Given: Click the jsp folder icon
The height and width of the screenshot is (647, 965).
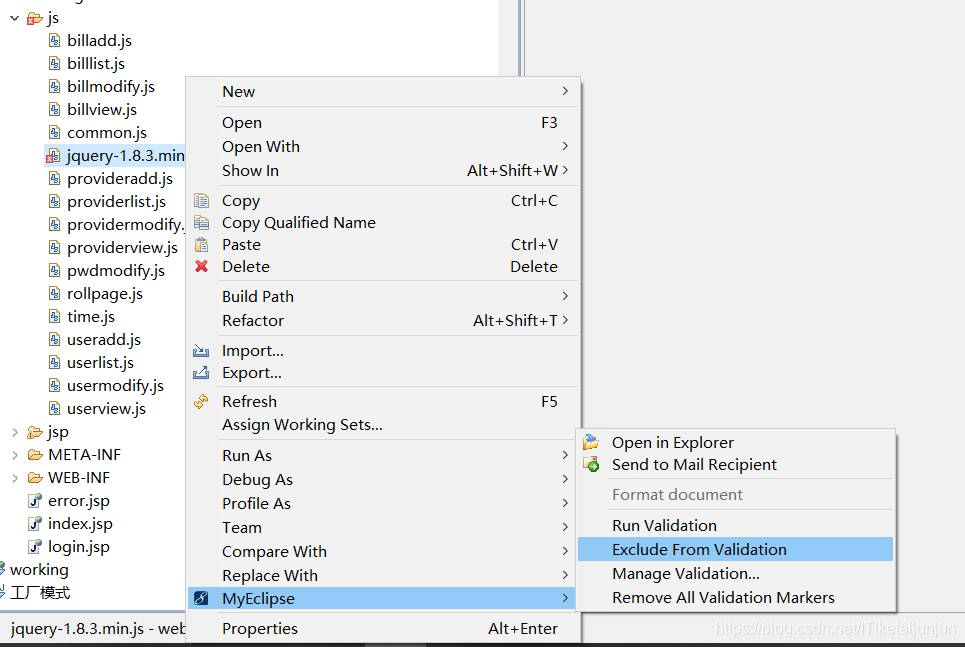Looking at the screenshot, I should pos(35,432).
